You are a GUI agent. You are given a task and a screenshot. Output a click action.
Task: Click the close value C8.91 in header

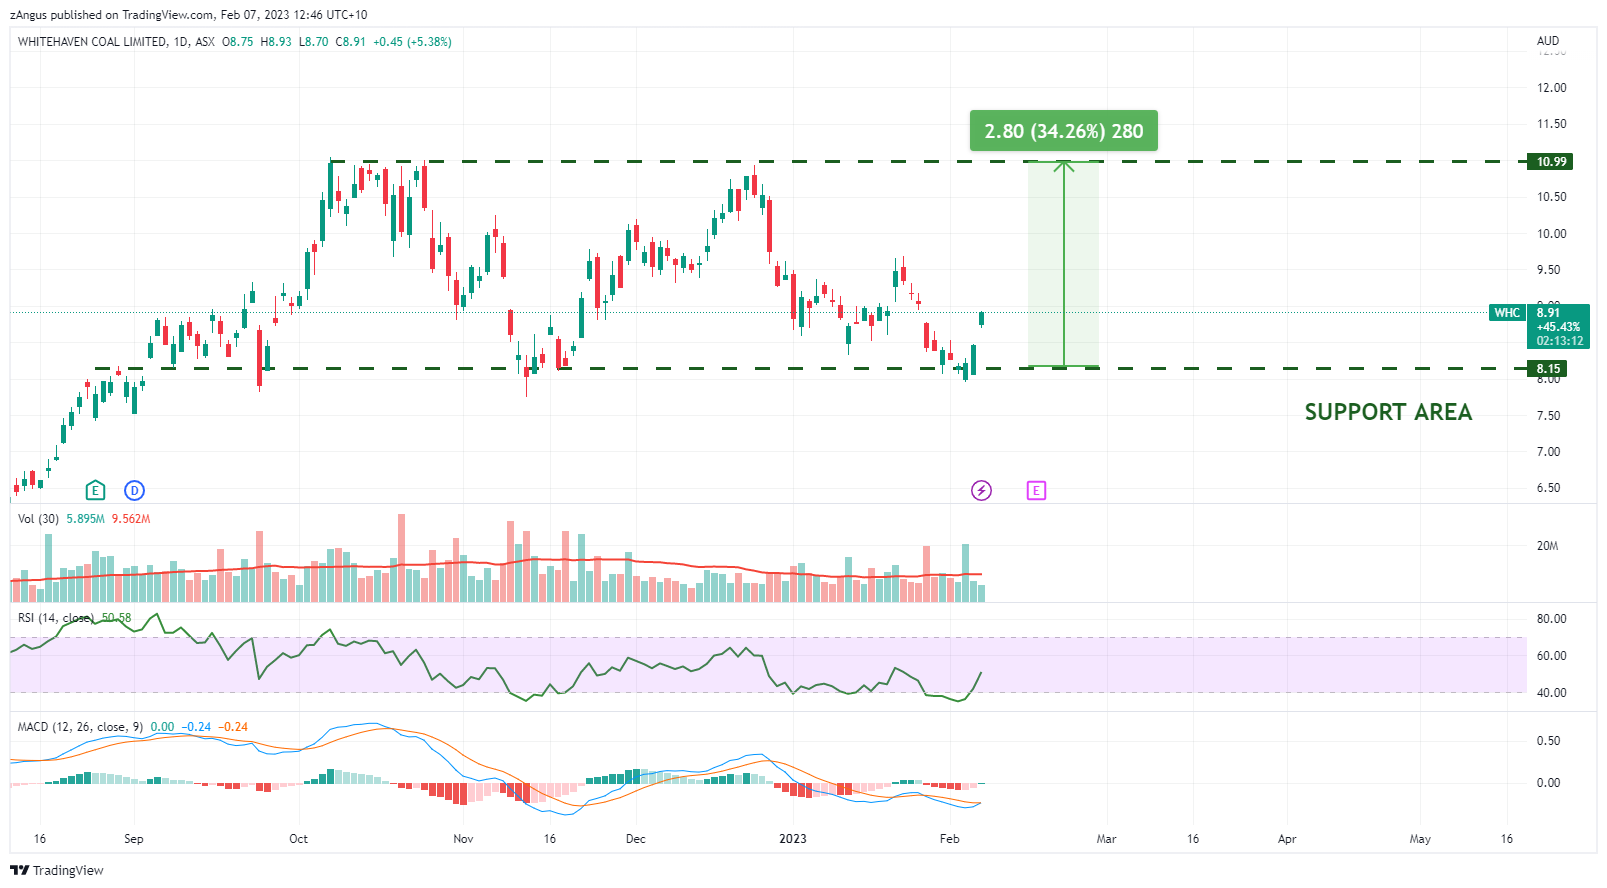pyautogui.click(x=350, y=42)
